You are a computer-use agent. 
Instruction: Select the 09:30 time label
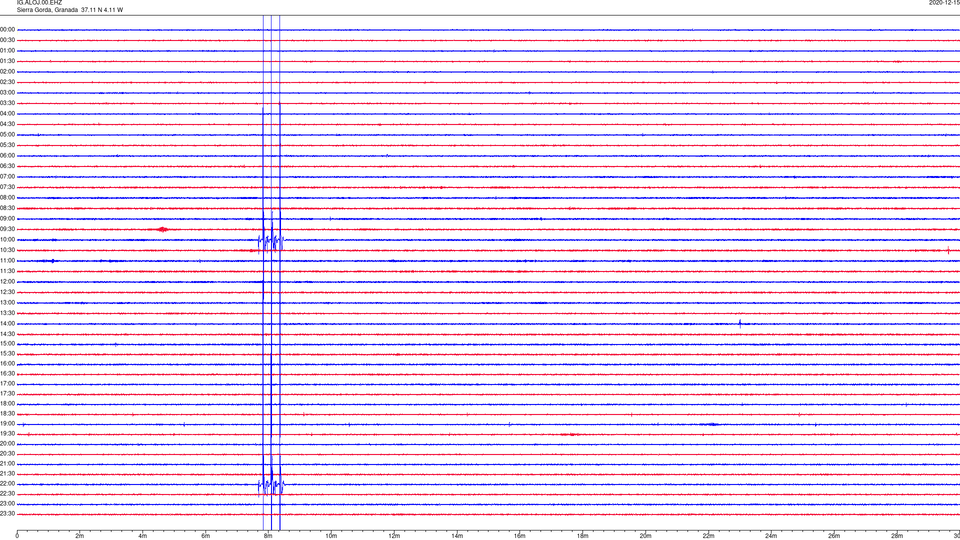click(7, 229)
